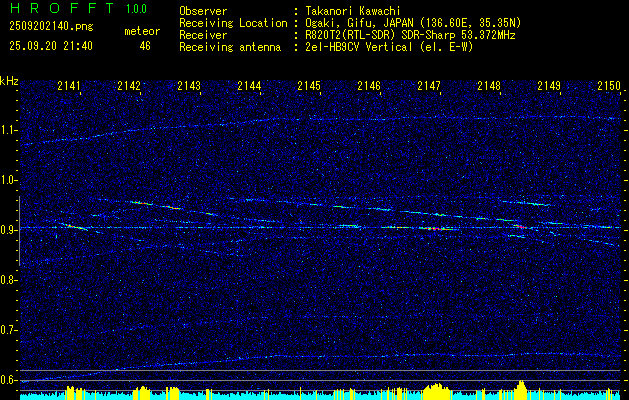Viewport: 629px width, 400px height.
Task: Select the meteor label
Action: (141, 31)
